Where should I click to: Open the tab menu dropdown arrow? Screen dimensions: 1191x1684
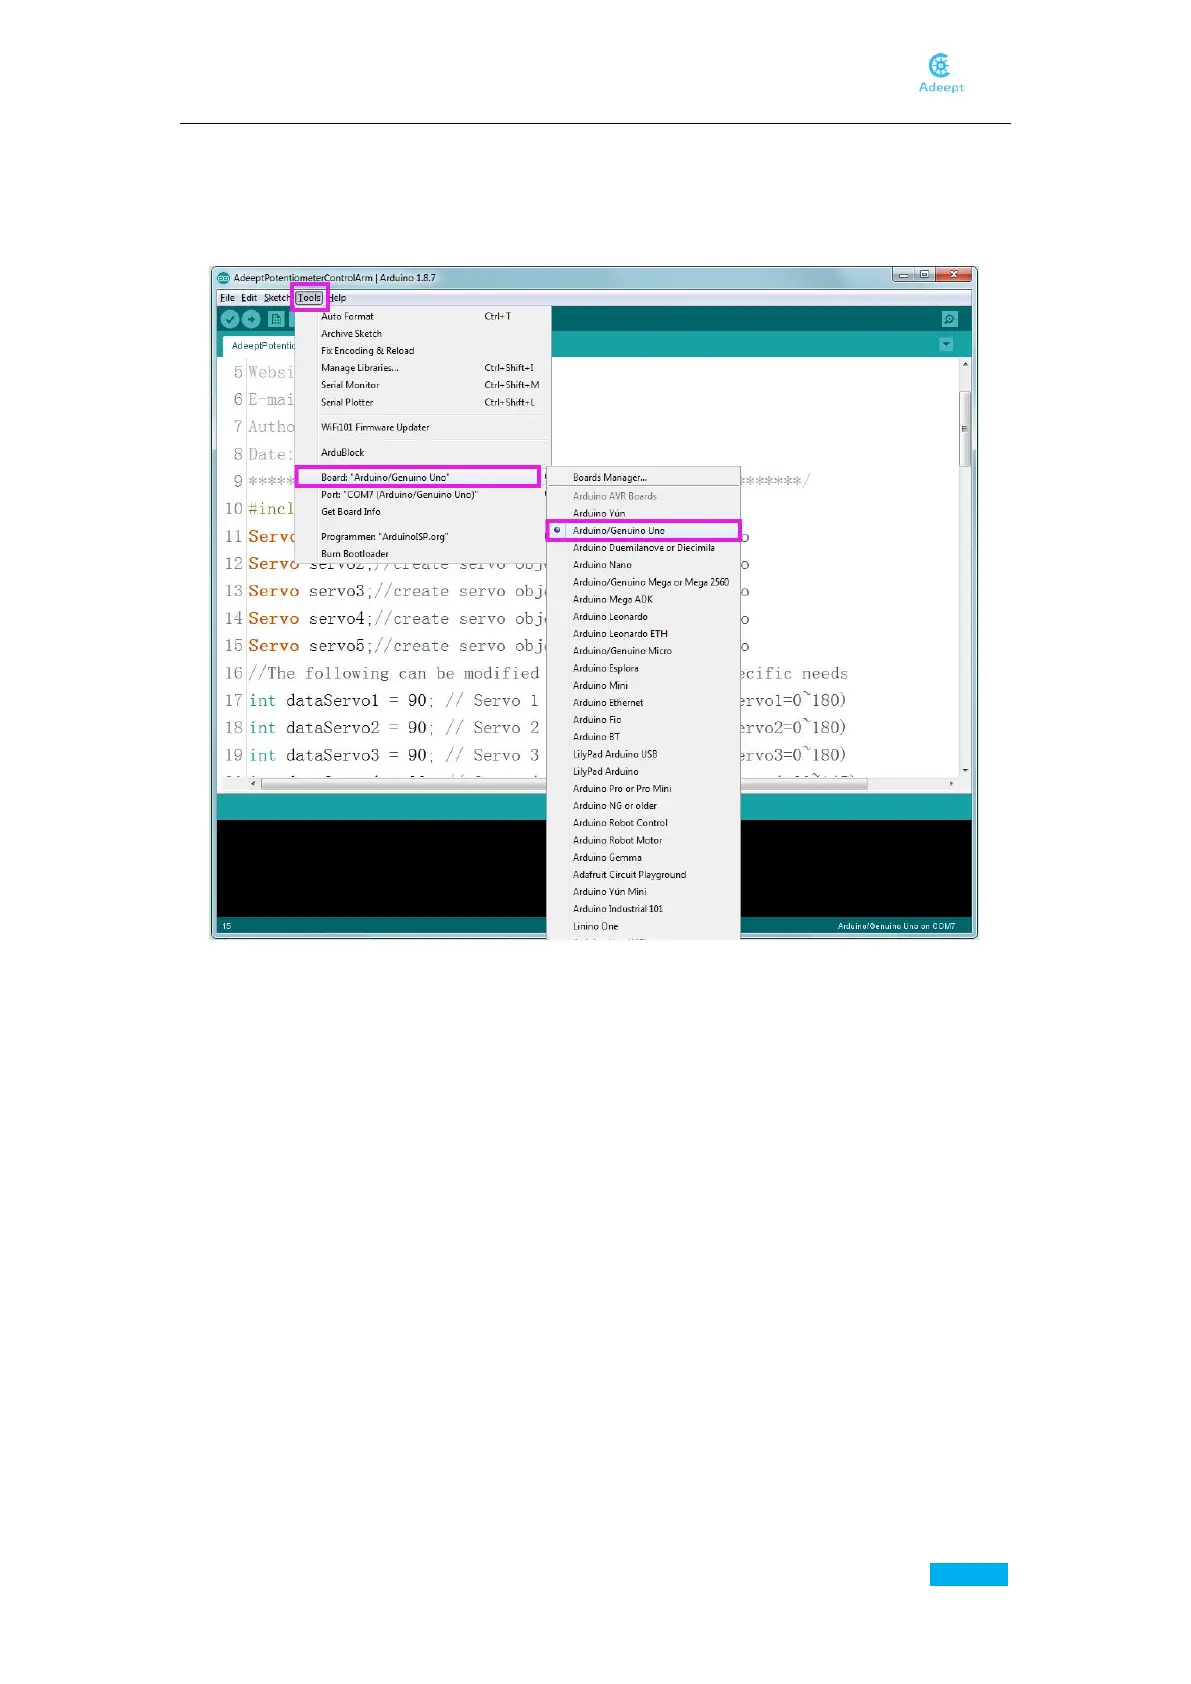pos(946,344)
